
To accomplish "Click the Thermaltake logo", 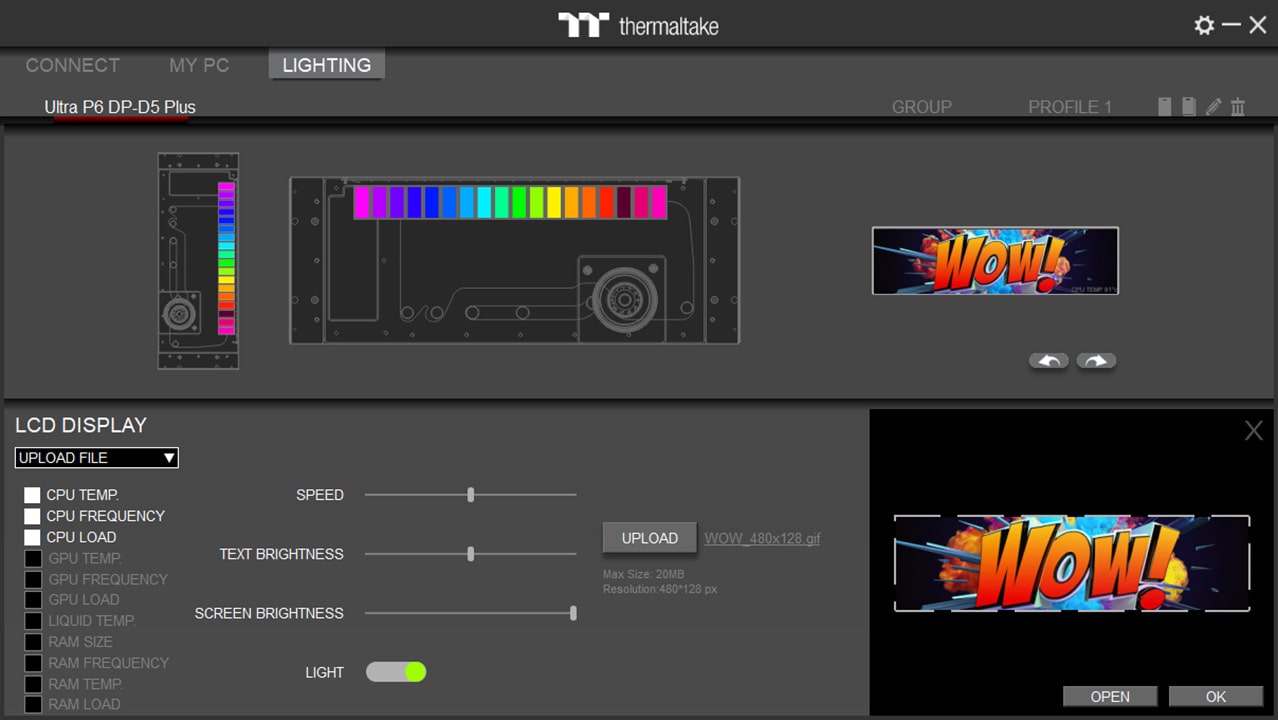I will (x=638, y=25).
